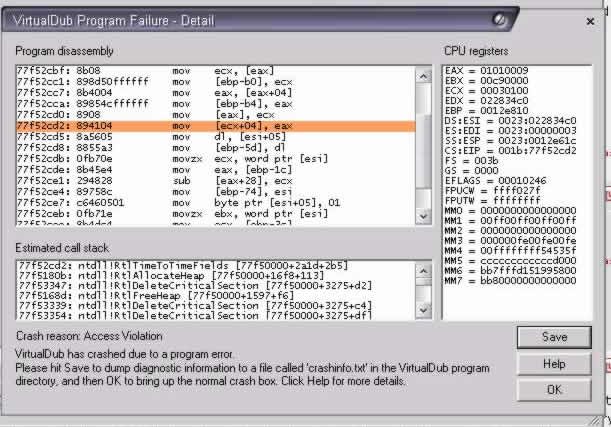
Task: Confirm with the OK button
Action: (x=554, y=390)
